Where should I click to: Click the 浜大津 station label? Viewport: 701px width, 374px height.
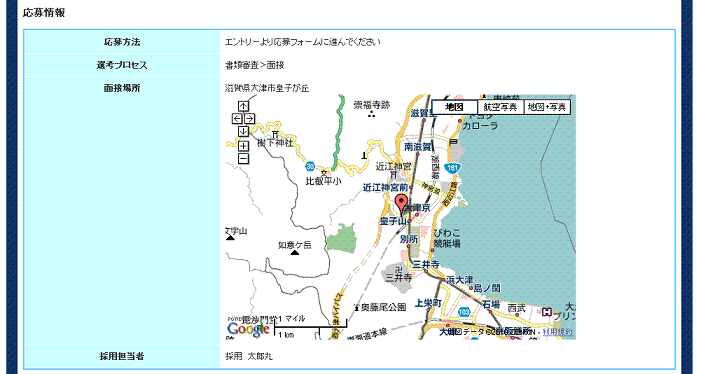pos(460,280)
